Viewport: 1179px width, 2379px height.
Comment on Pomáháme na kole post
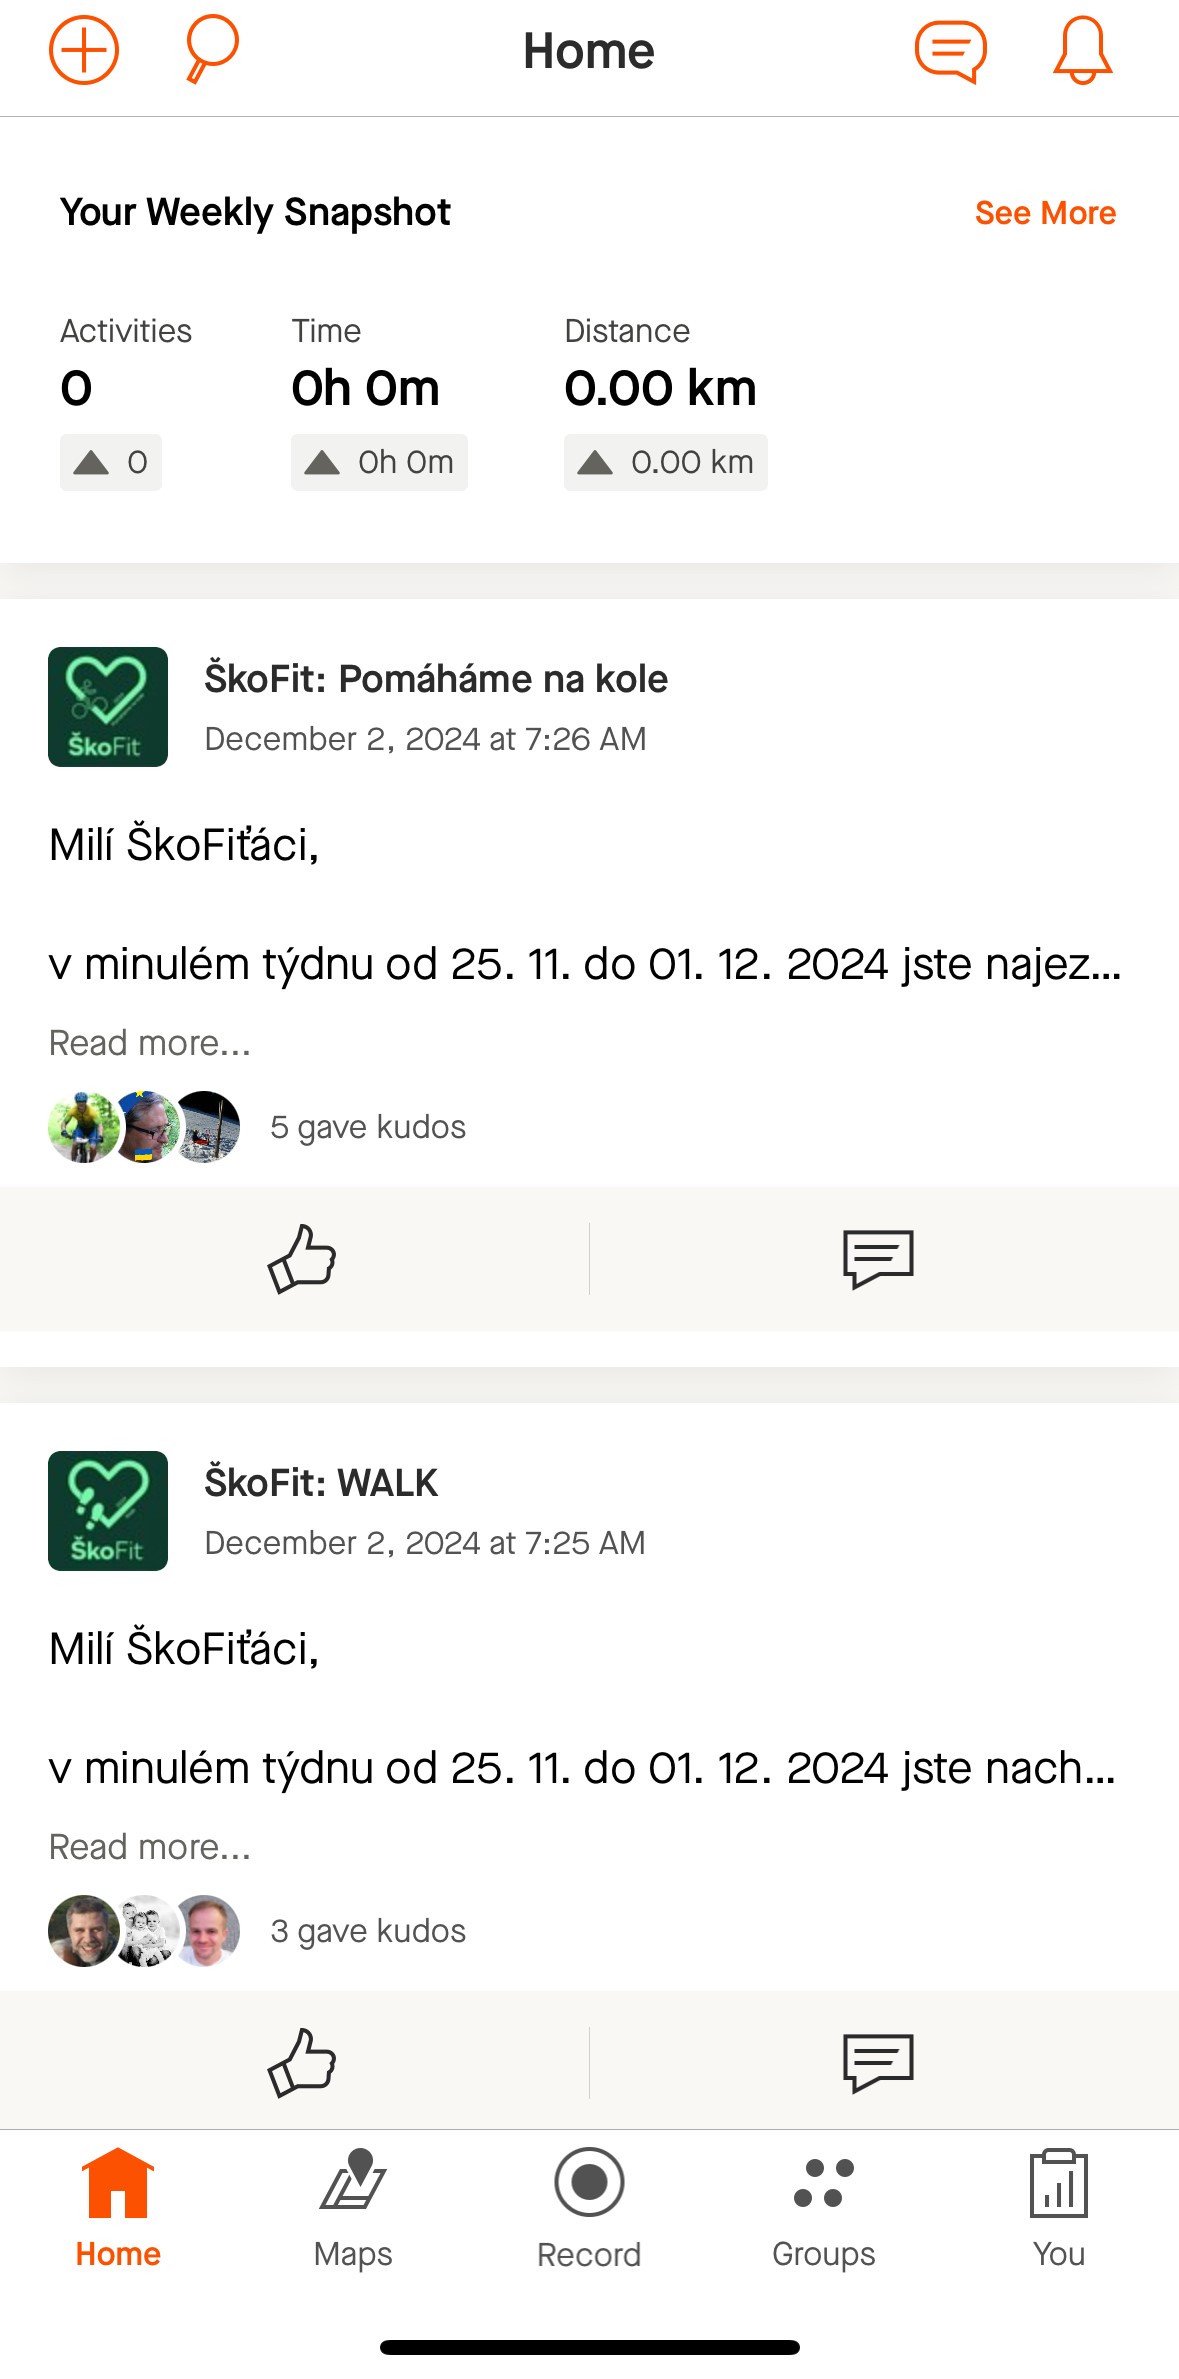click(x=879, y=1259)
